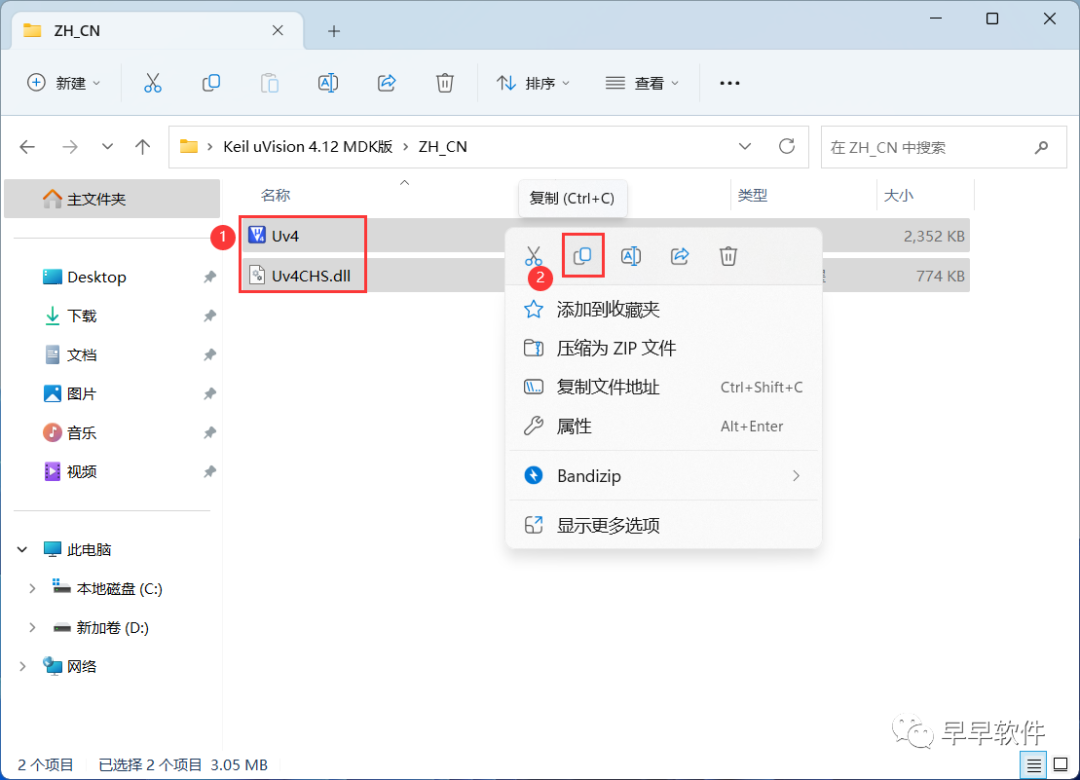Open a new tab with the plus icon
Screen dimensions: 1080x780
tap(333, 31)
